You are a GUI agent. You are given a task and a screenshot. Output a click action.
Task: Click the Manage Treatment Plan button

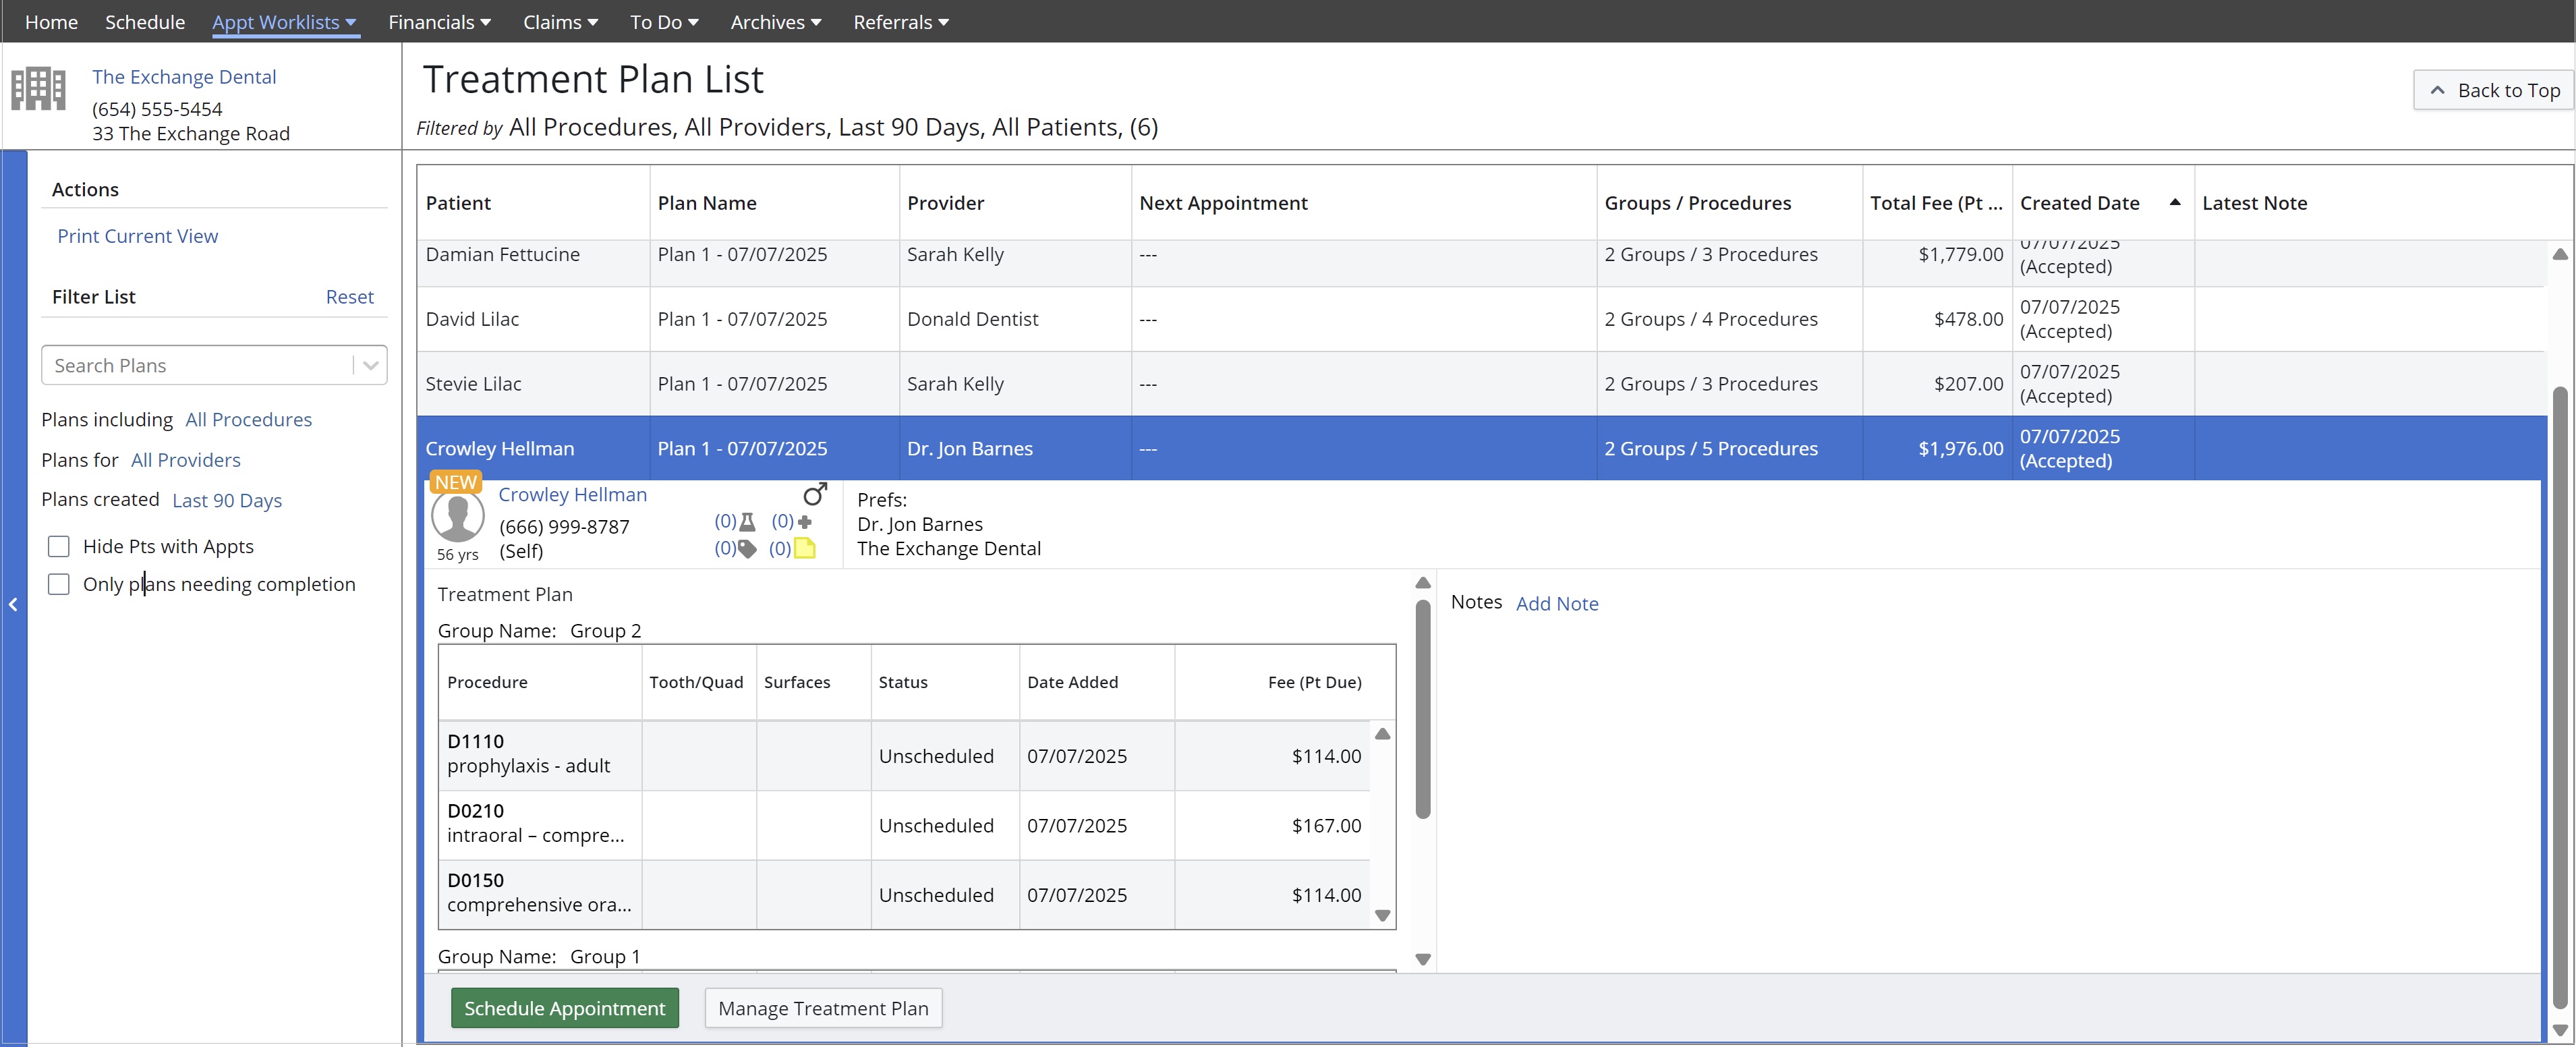823,1008
